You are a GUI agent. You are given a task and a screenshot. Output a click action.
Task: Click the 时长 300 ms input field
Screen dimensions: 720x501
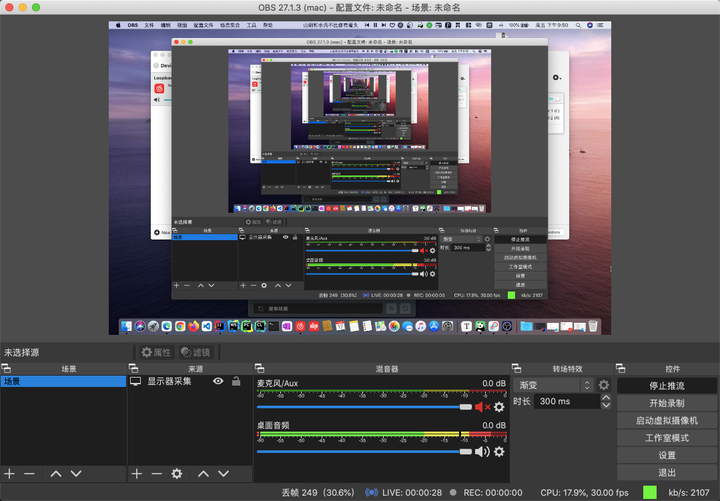[568, 401]
